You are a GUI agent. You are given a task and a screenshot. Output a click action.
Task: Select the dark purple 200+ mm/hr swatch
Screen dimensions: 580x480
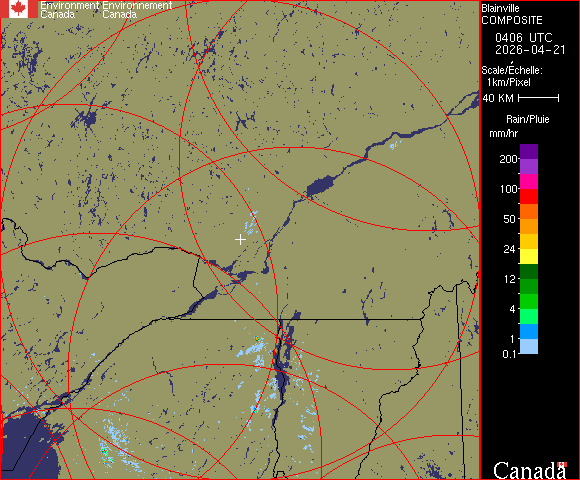pos(529,152)
